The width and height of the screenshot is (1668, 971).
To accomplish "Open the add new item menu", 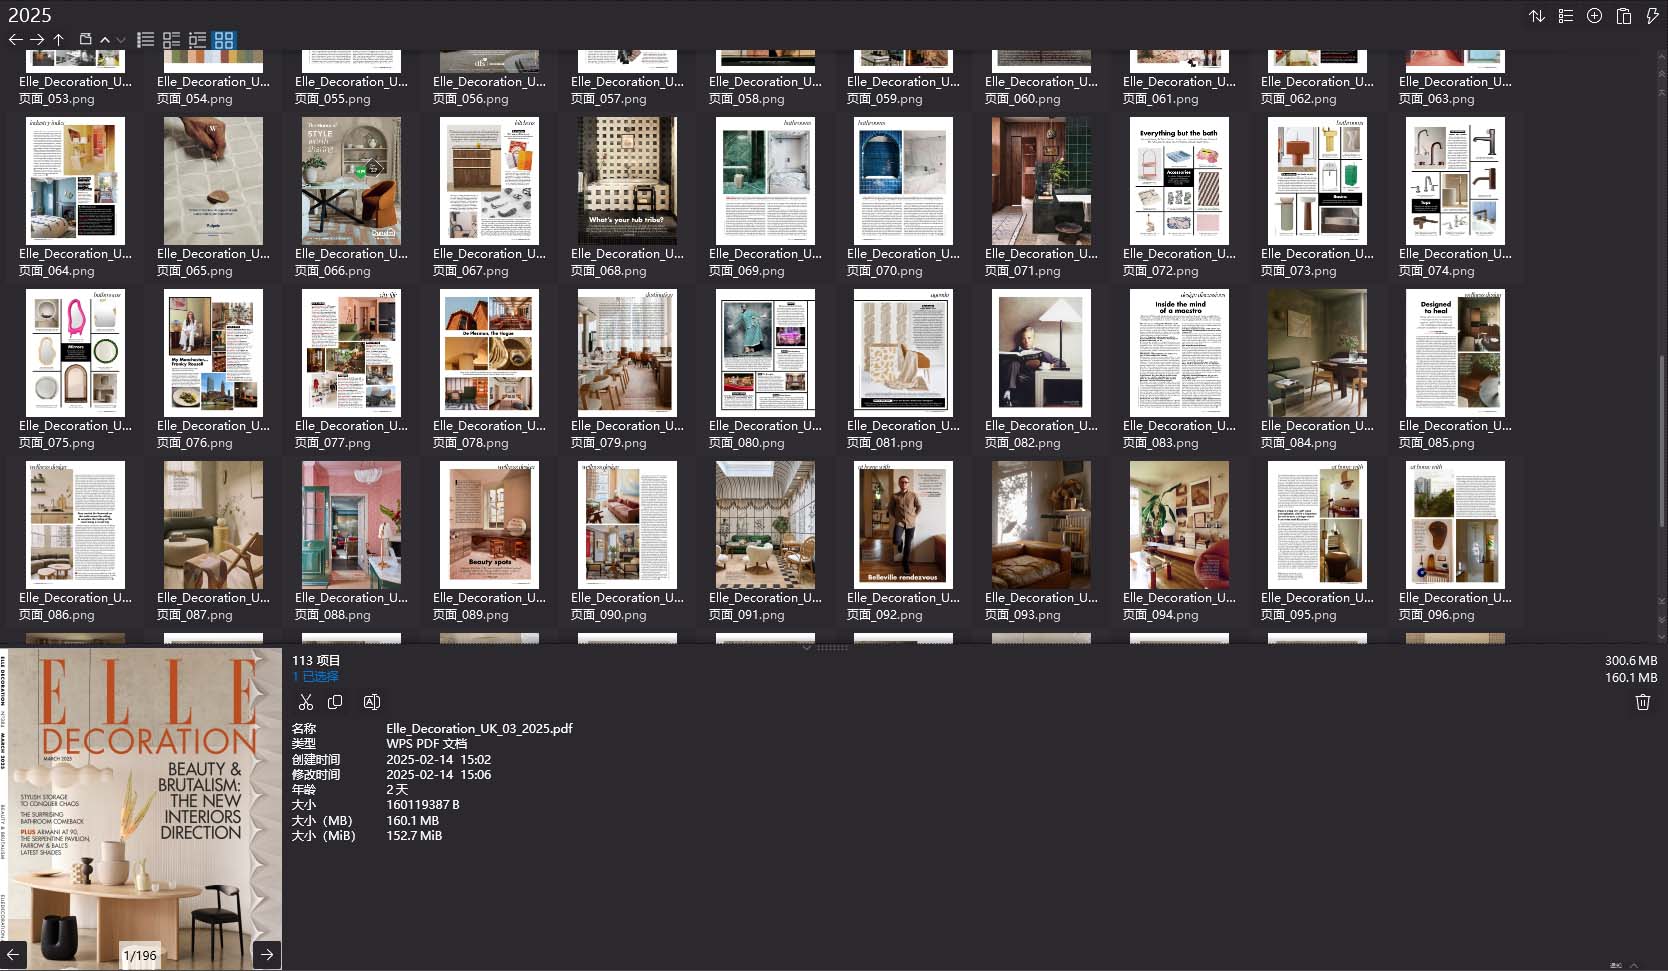I will [1594, 16].
